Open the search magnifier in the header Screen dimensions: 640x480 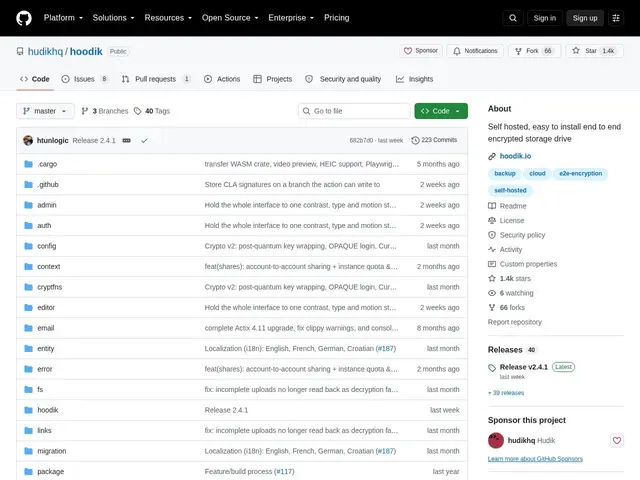point(513,18)
